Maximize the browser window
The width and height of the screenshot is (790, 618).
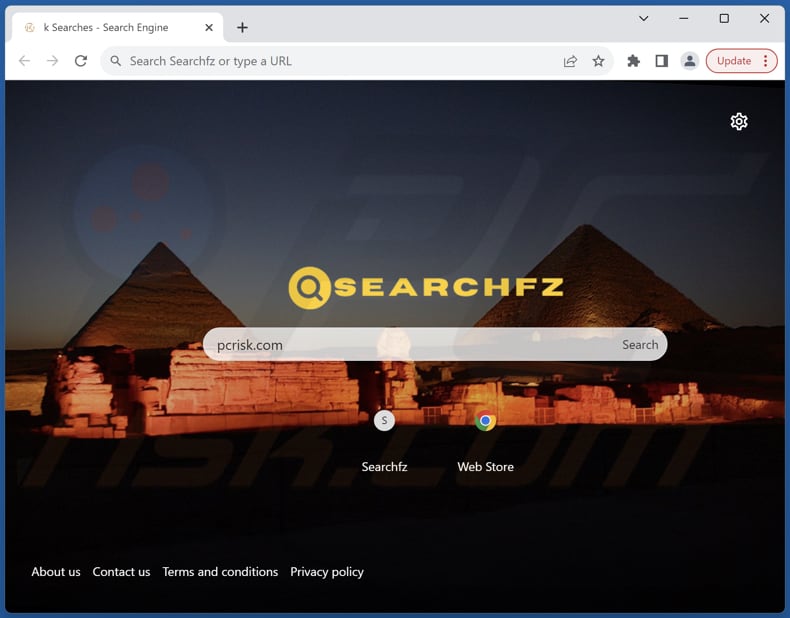(724, 19)
